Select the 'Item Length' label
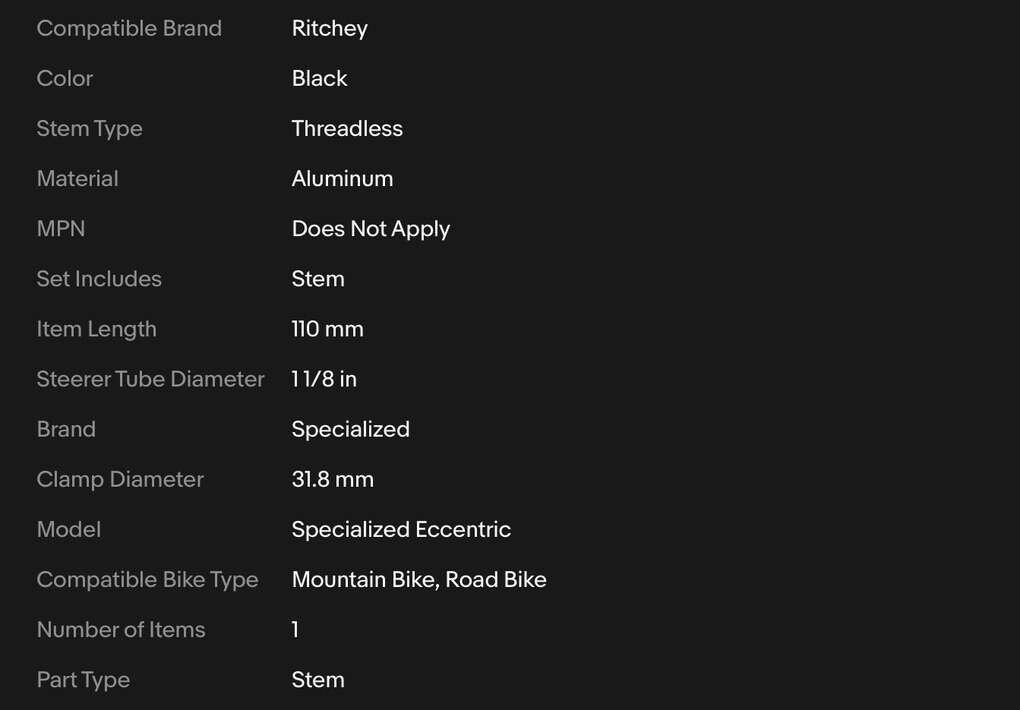This screenshot has height=710, width=1020. (96, 329)
